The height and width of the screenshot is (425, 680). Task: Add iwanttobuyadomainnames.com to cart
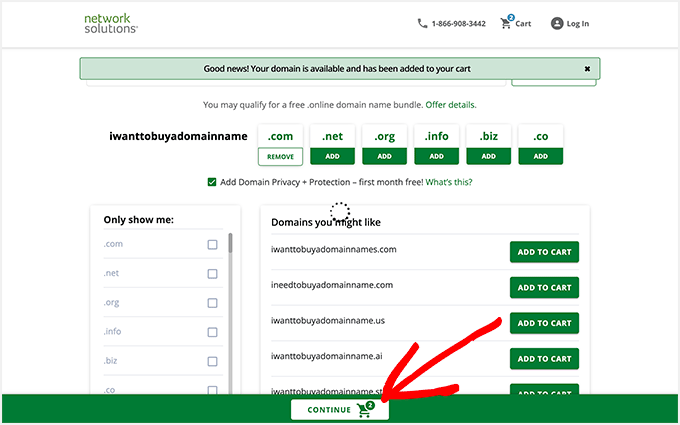pyautogui.click(x=544, y=252)
